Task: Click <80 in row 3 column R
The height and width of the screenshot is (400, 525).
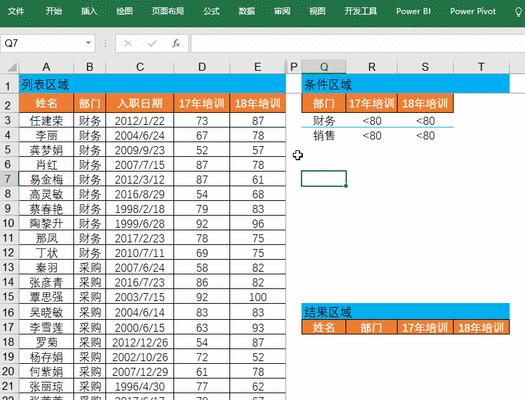Action: 372,121
